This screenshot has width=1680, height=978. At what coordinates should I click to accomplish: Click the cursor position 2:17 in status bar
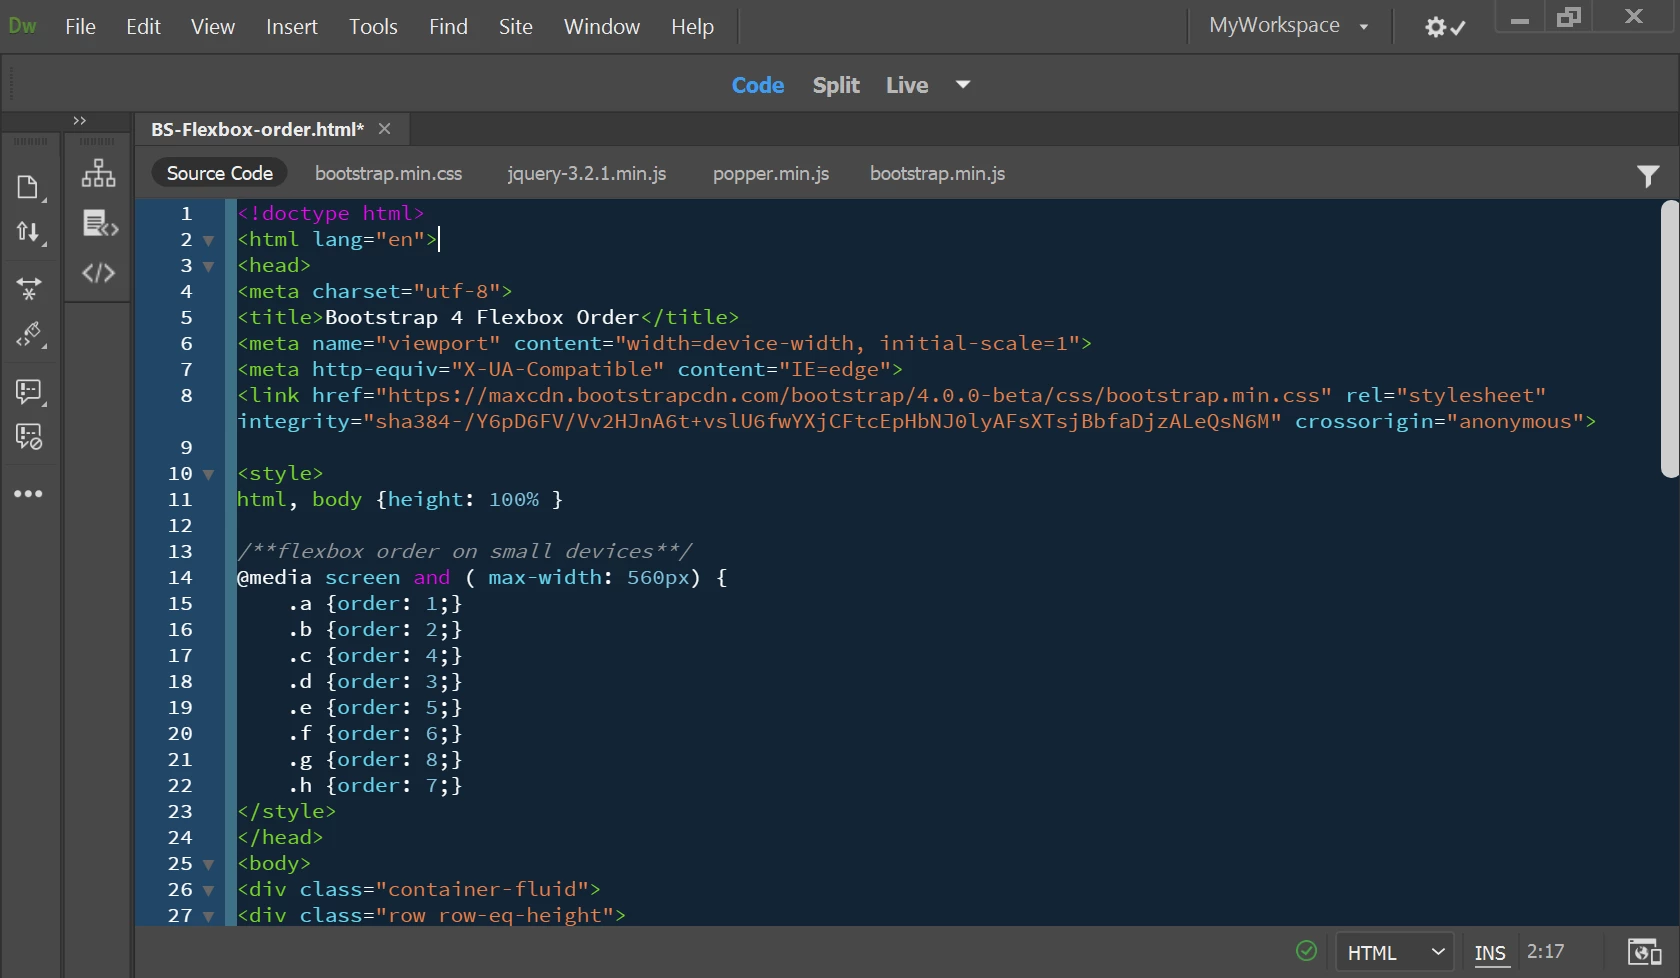[1545, 952]
